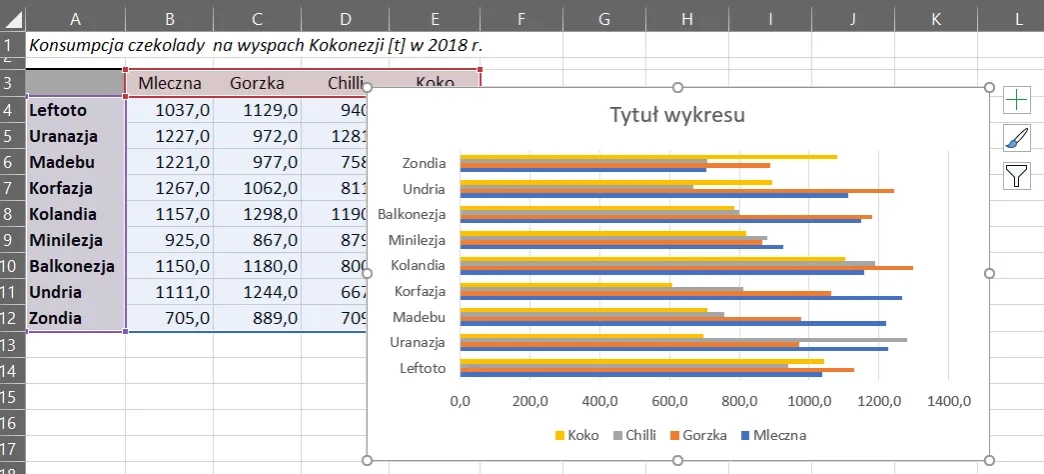Grab chart's top-right corner resize handle

tap(989, 88)
